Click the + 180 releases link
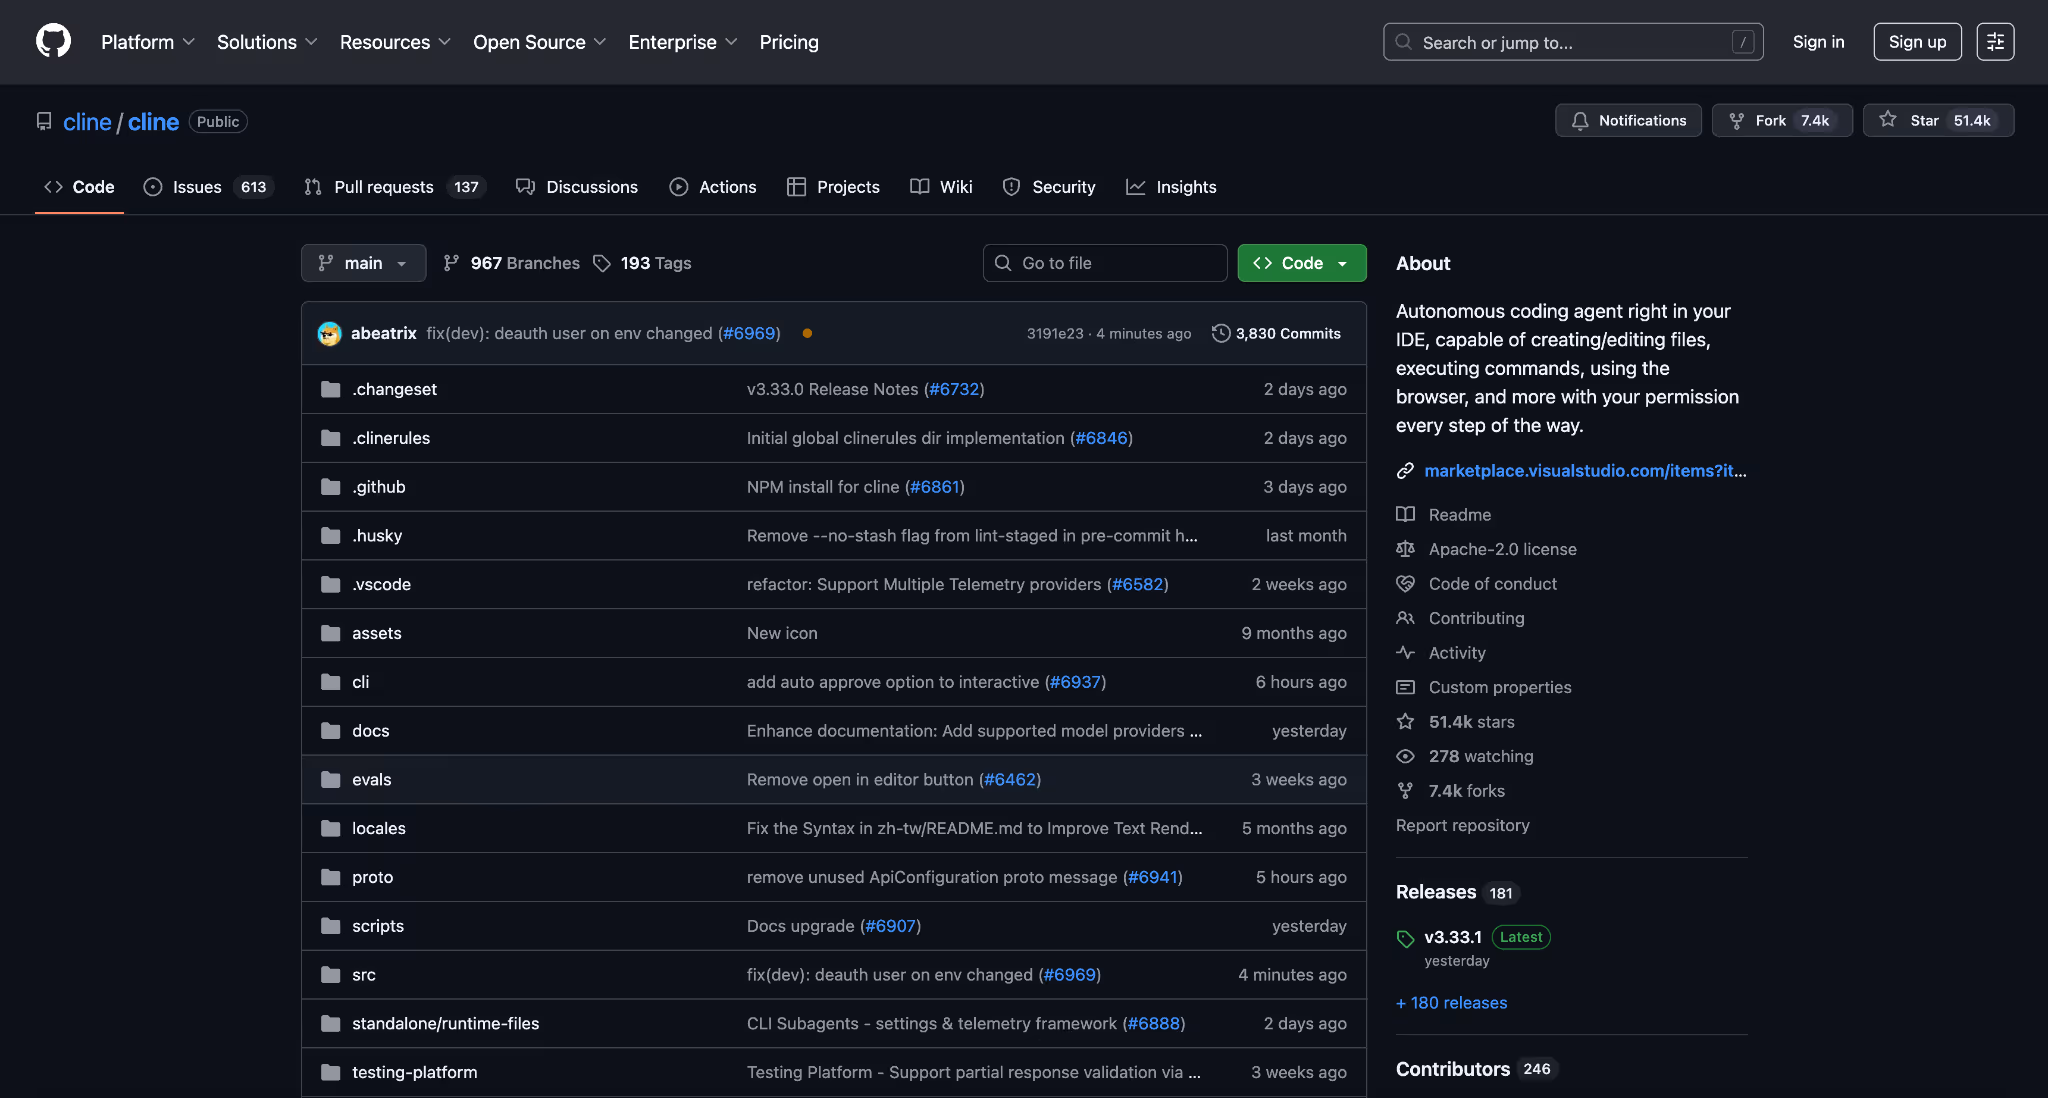This screenshot has height=1098, width=2048. 1451,1002
